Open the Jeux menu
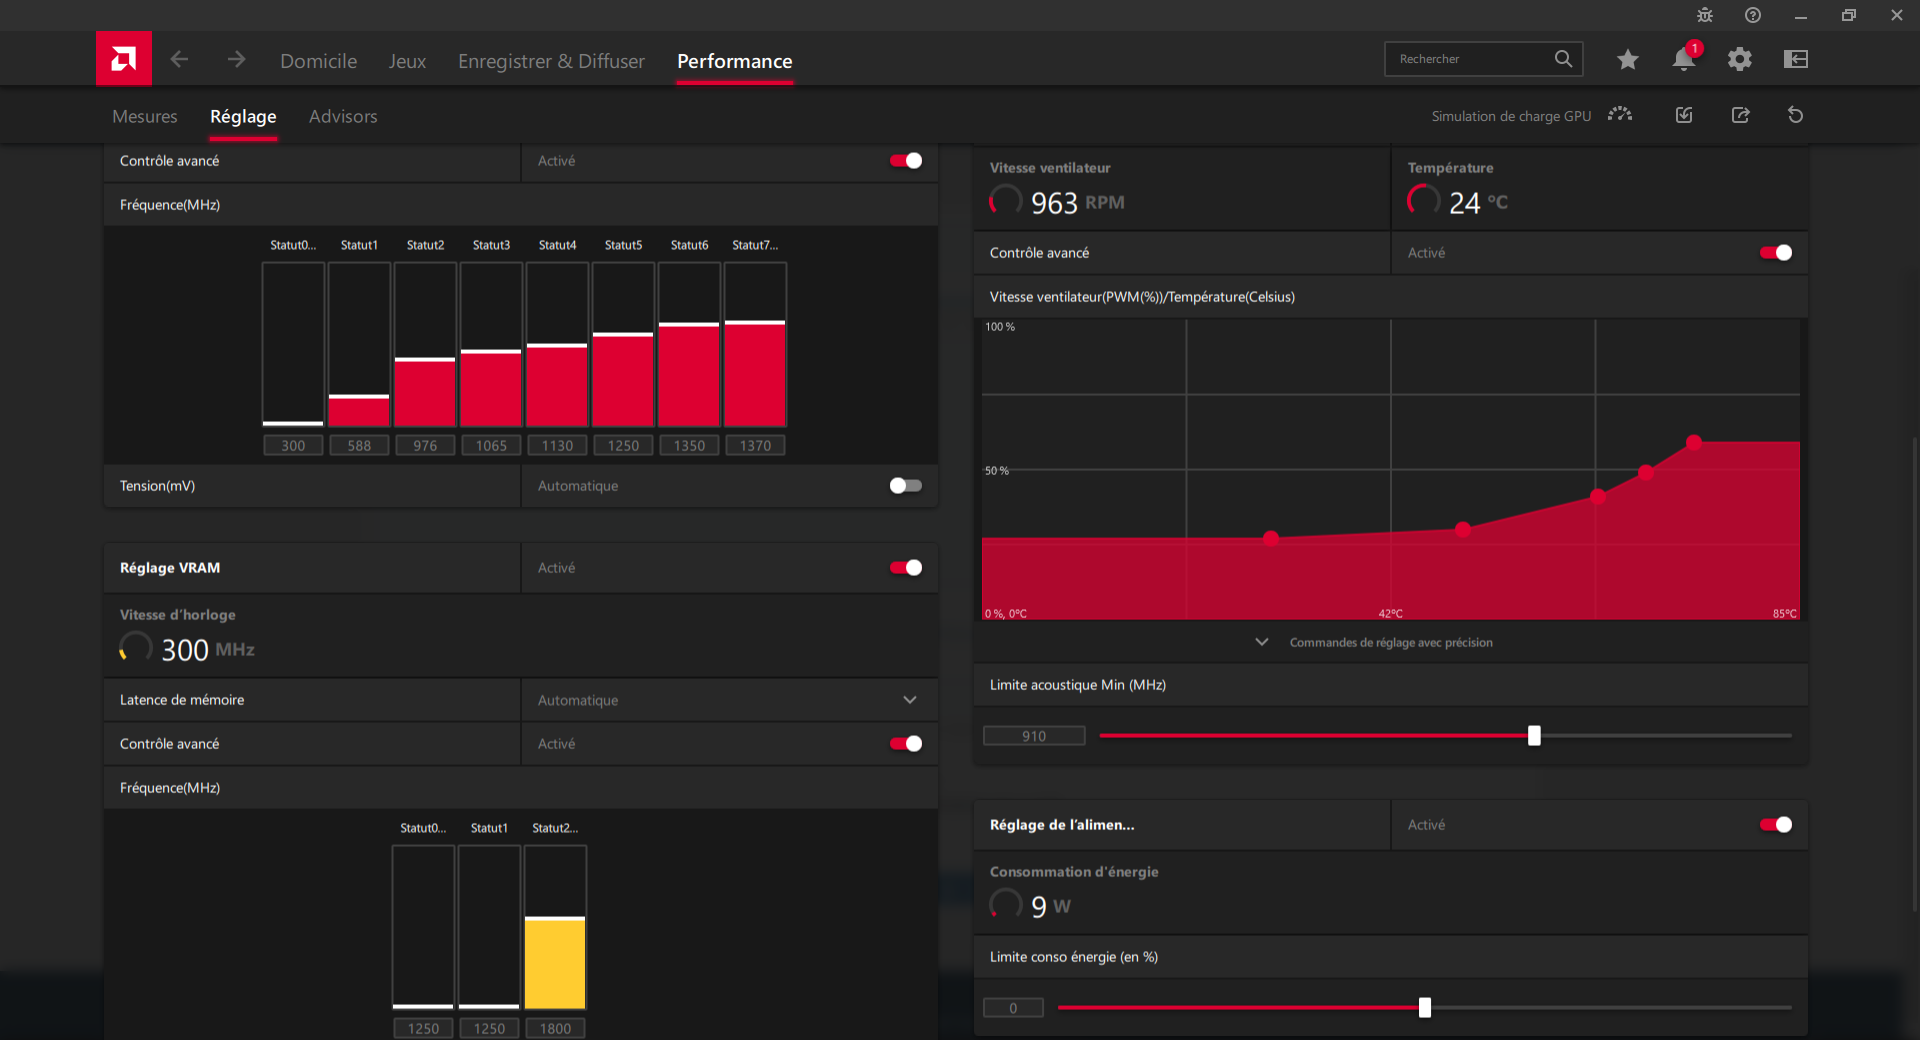 pos(407,61)
